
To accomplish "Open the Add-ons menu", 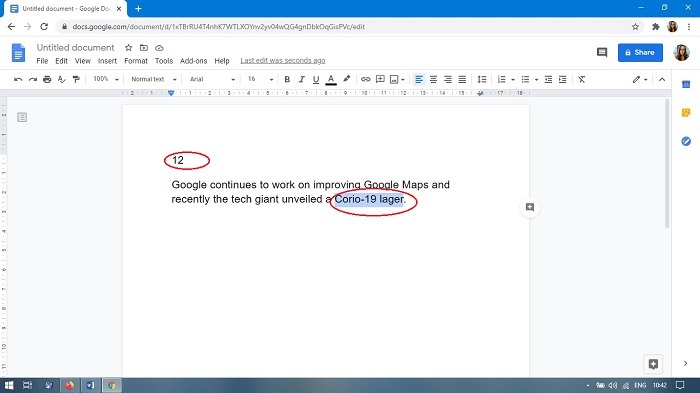I will (x=193, y=61).
